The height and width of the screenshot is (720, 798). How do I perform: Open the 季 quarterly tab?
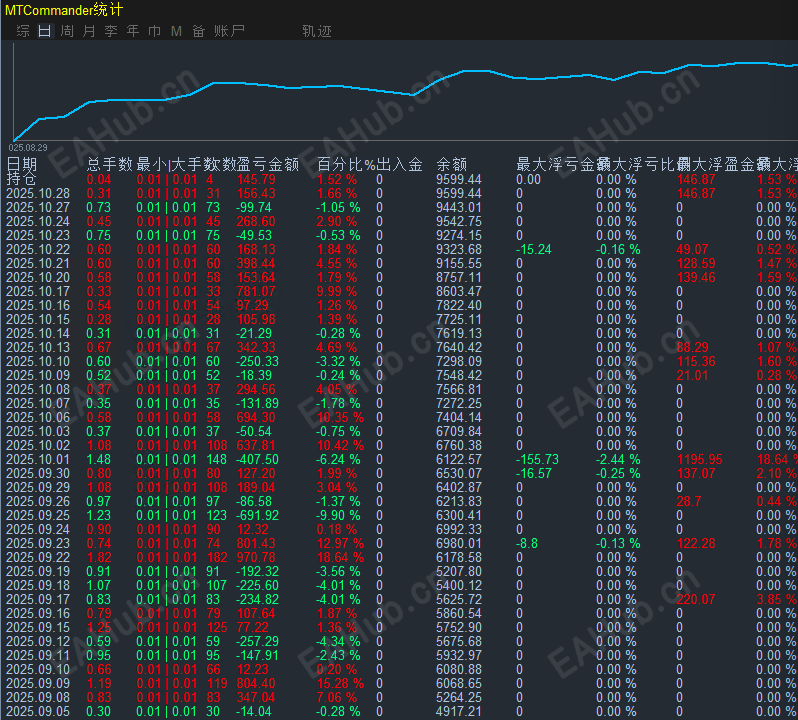point(111,31)
